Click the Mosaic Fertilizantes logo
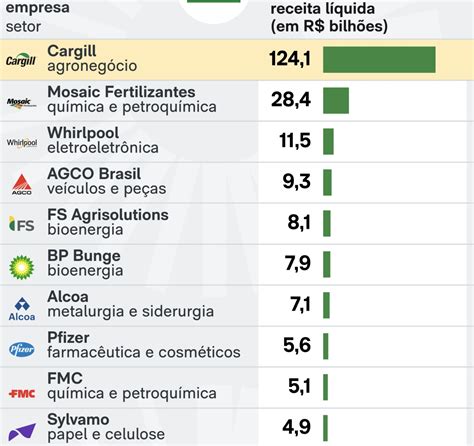This screenshot has width=474, height=446. (x=21, y=103)
